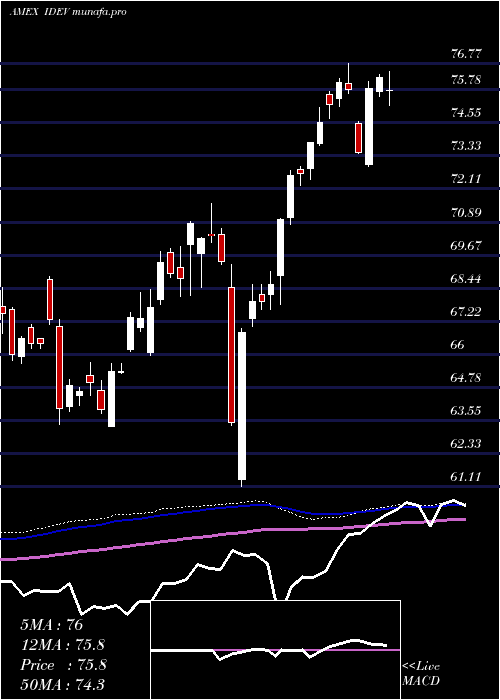Click the 5MA : 76 readout
The width and height of the screenshot is (500, 700).
[52, 625]
